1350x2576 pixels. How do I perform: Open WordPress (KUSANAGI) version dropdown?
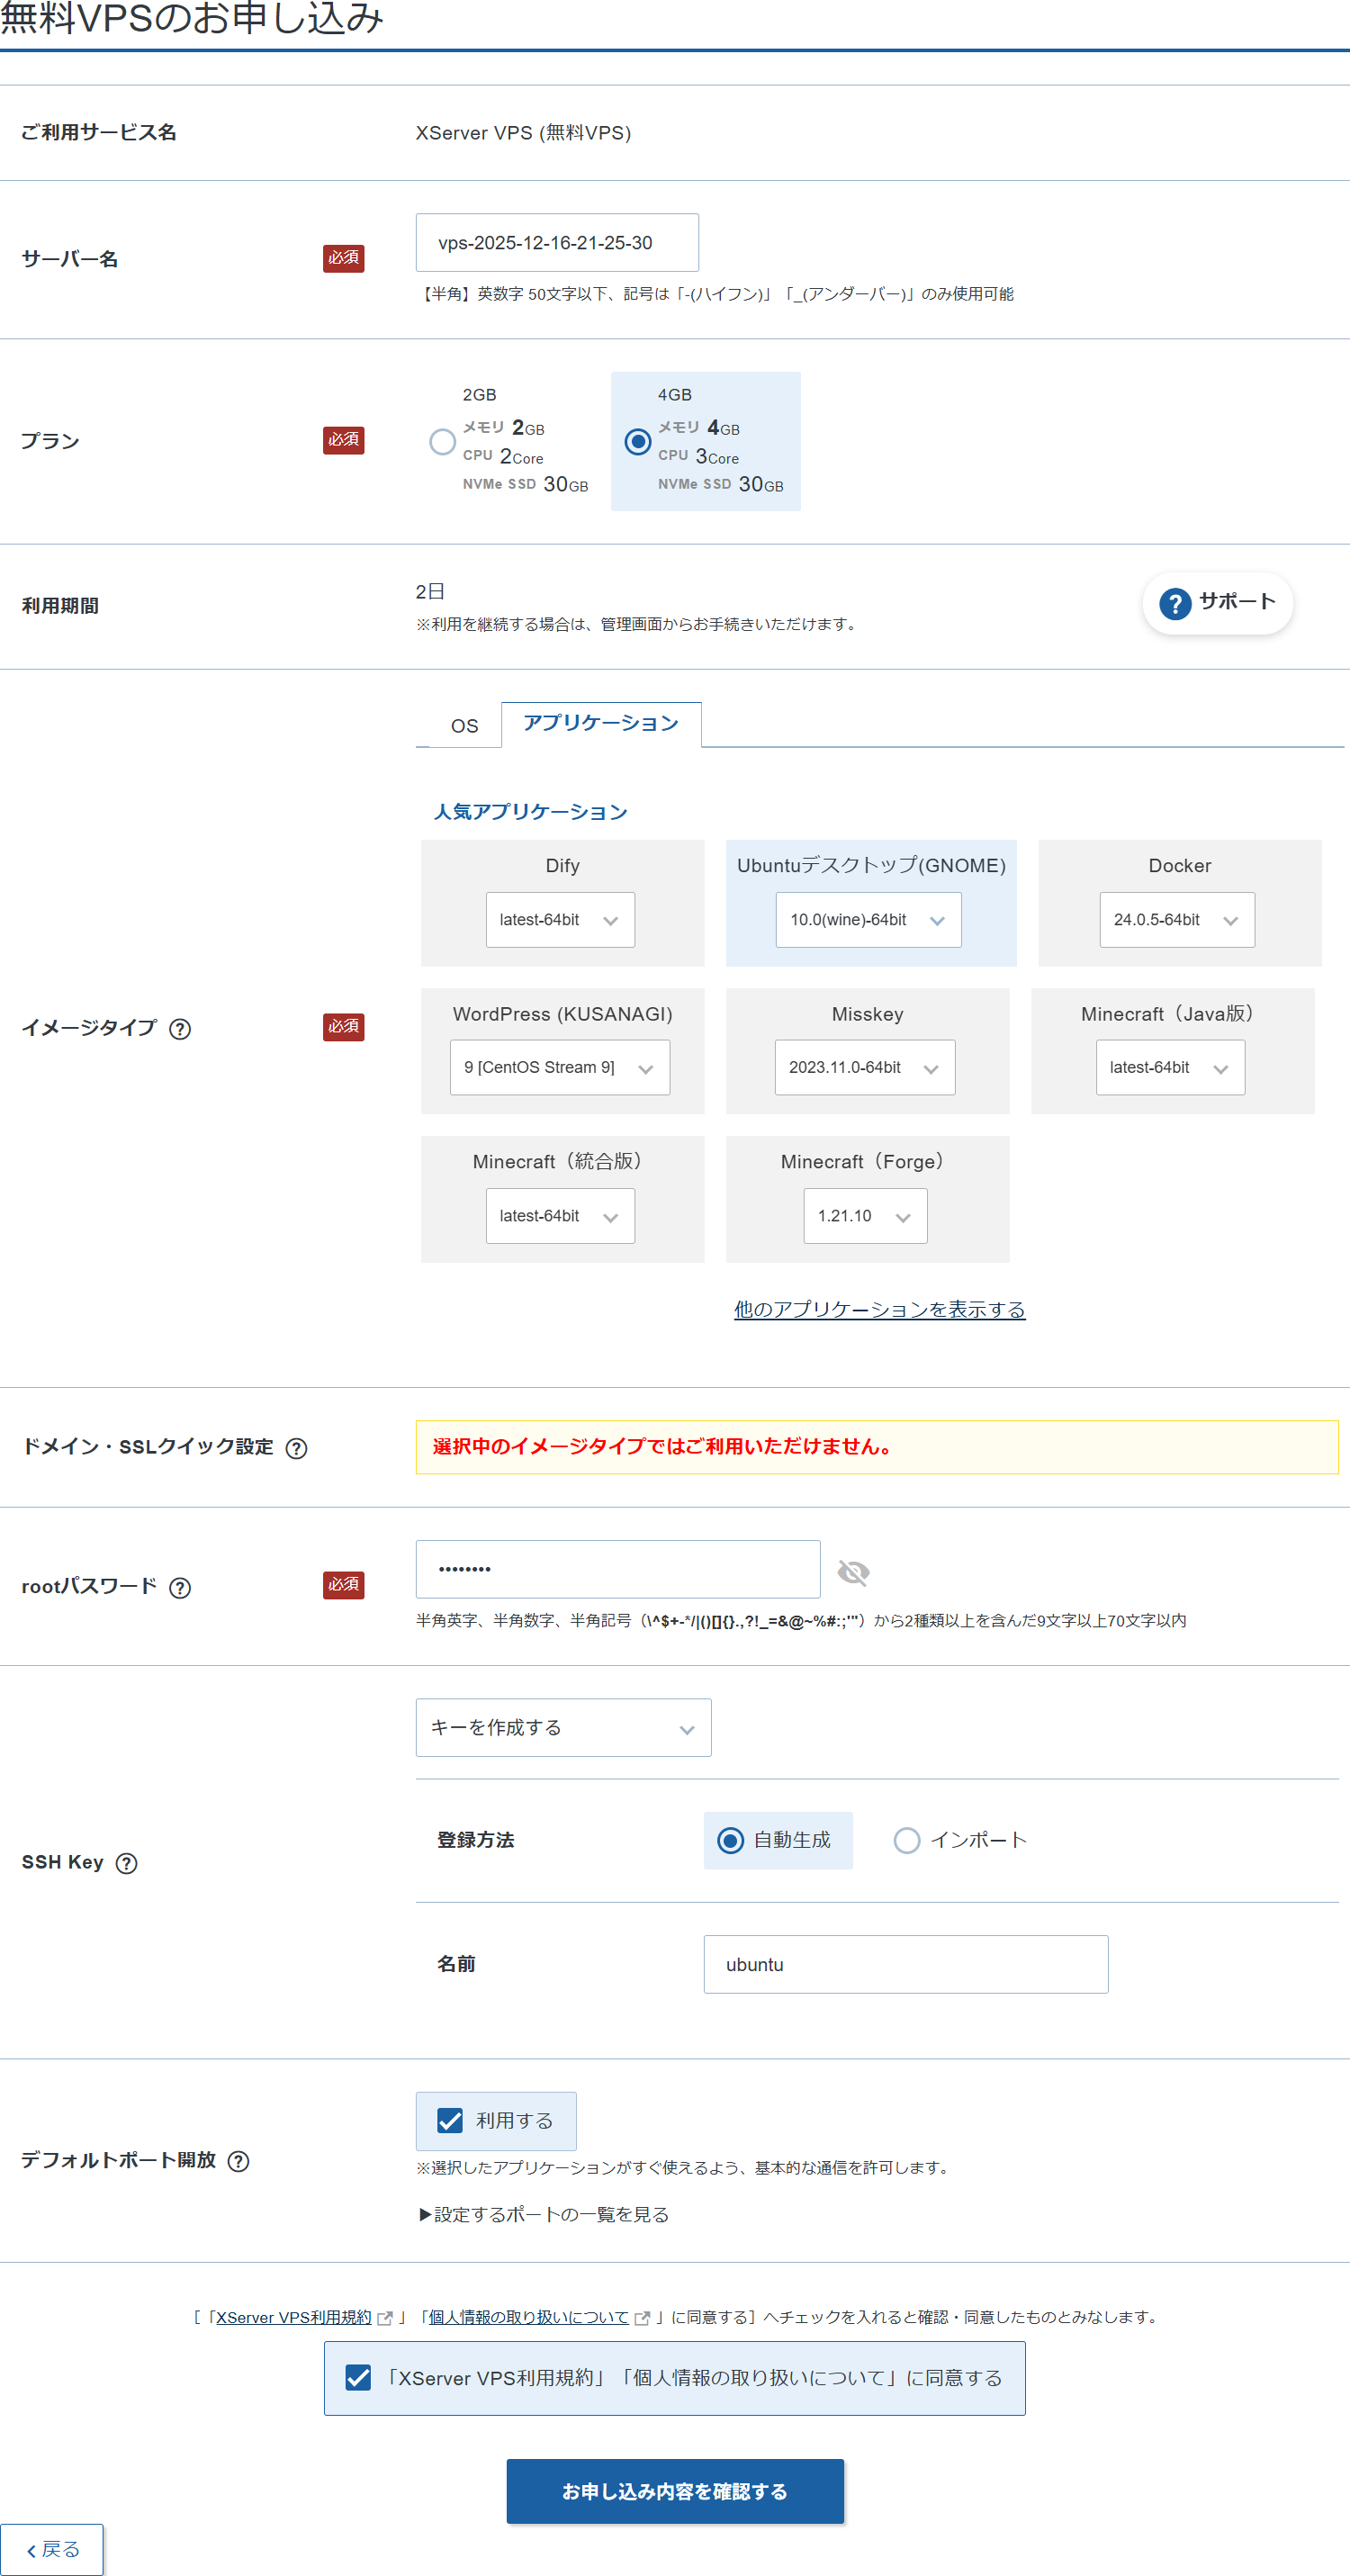560,1067
